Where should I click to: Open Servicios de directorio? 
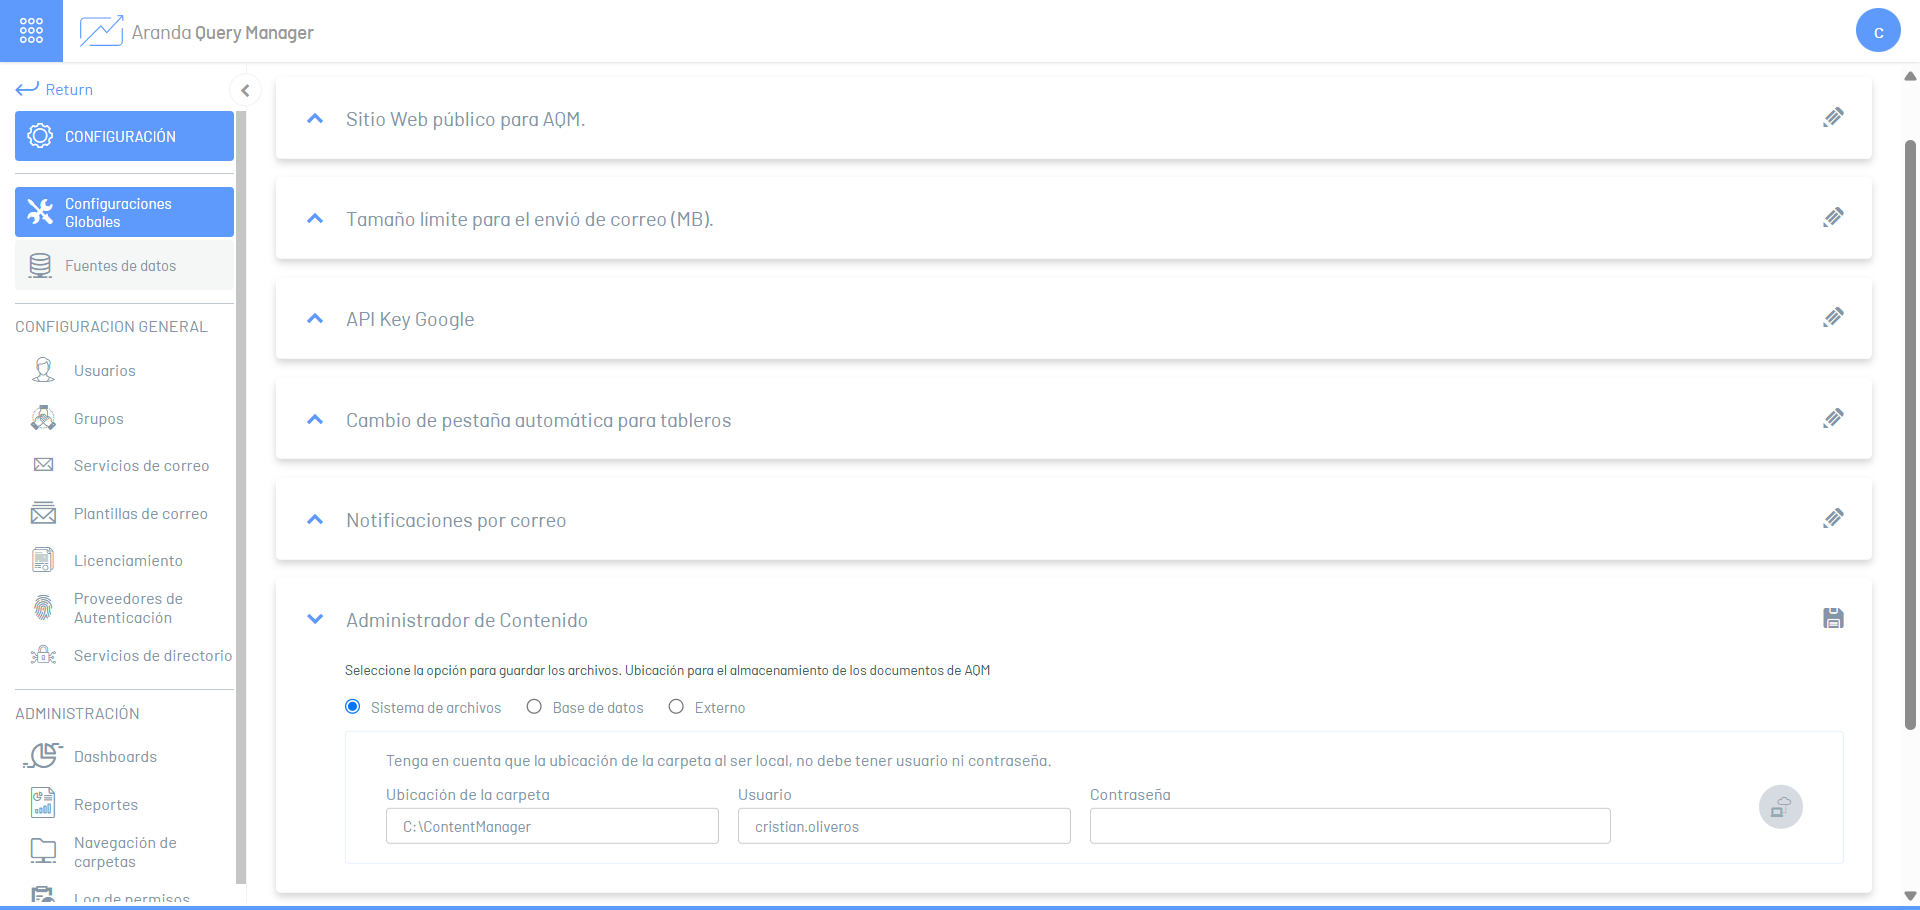(152, 655)
